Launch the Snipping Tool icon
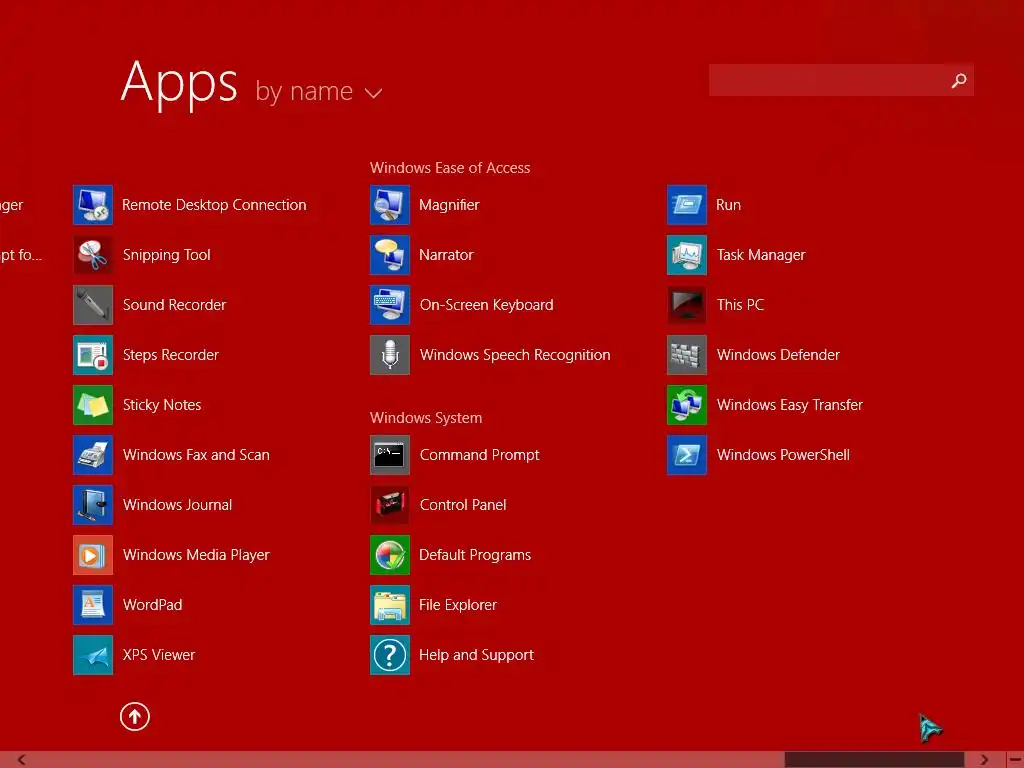Viewport: 1024px width, 768px height. tap(93, 255)
